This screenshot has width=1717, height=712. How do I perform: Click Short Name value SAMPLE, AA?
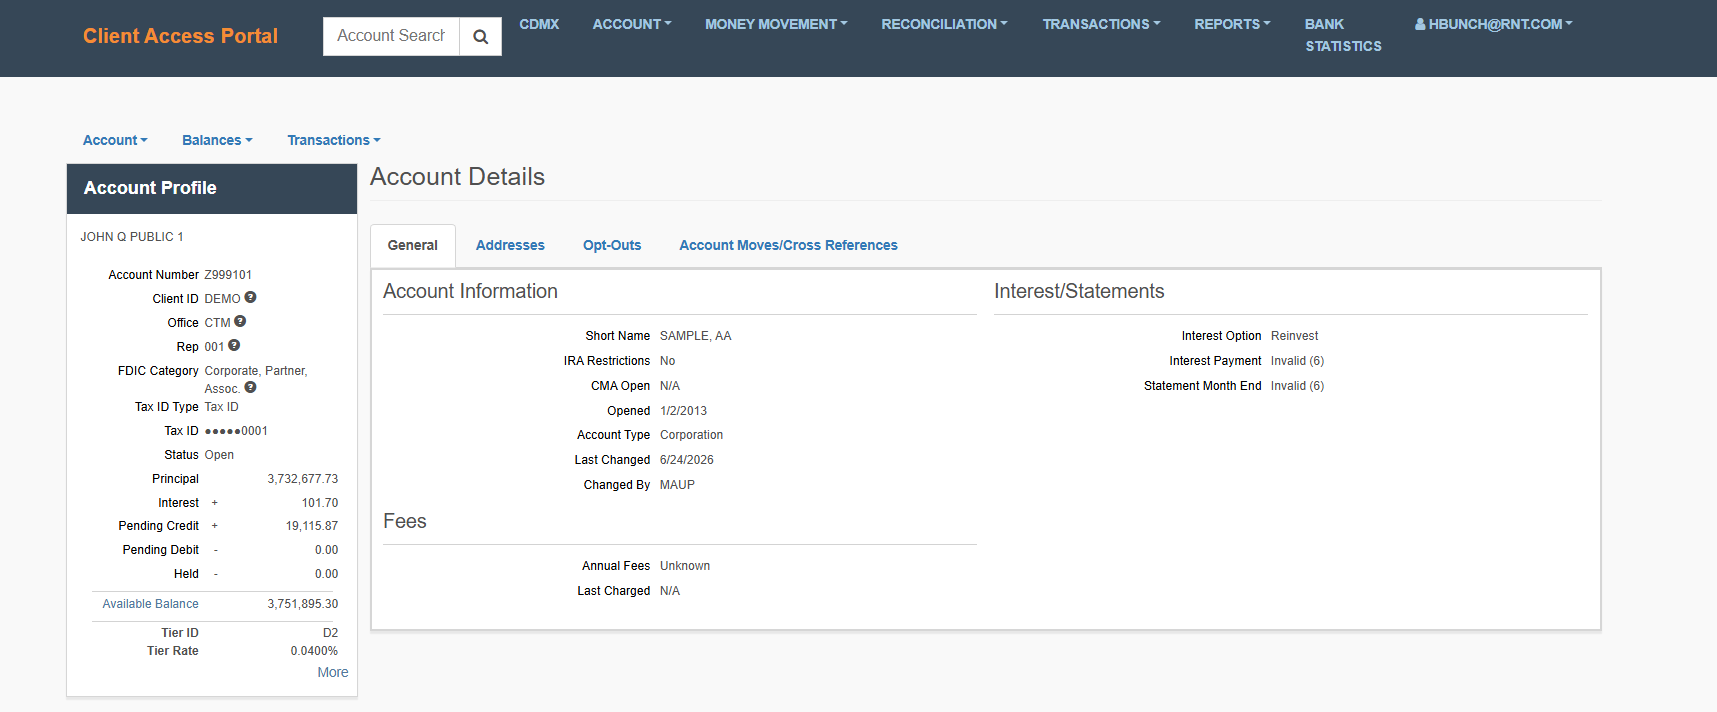tap(696, 336)
